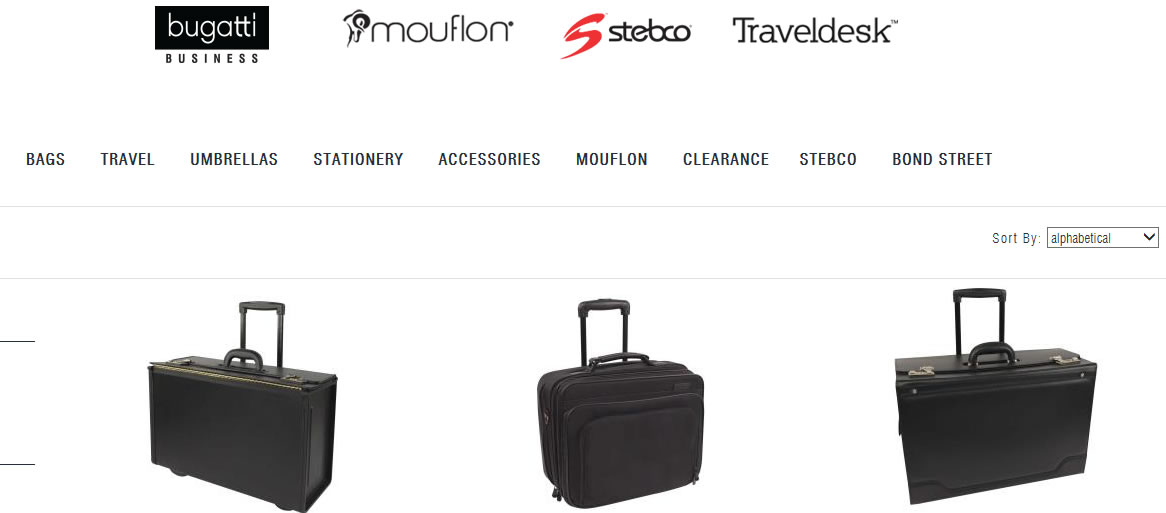This screenshot has width=1166, height=513.
Task: View the gold-trimmed rolling catalog case
Action: [x=243, y=406]
